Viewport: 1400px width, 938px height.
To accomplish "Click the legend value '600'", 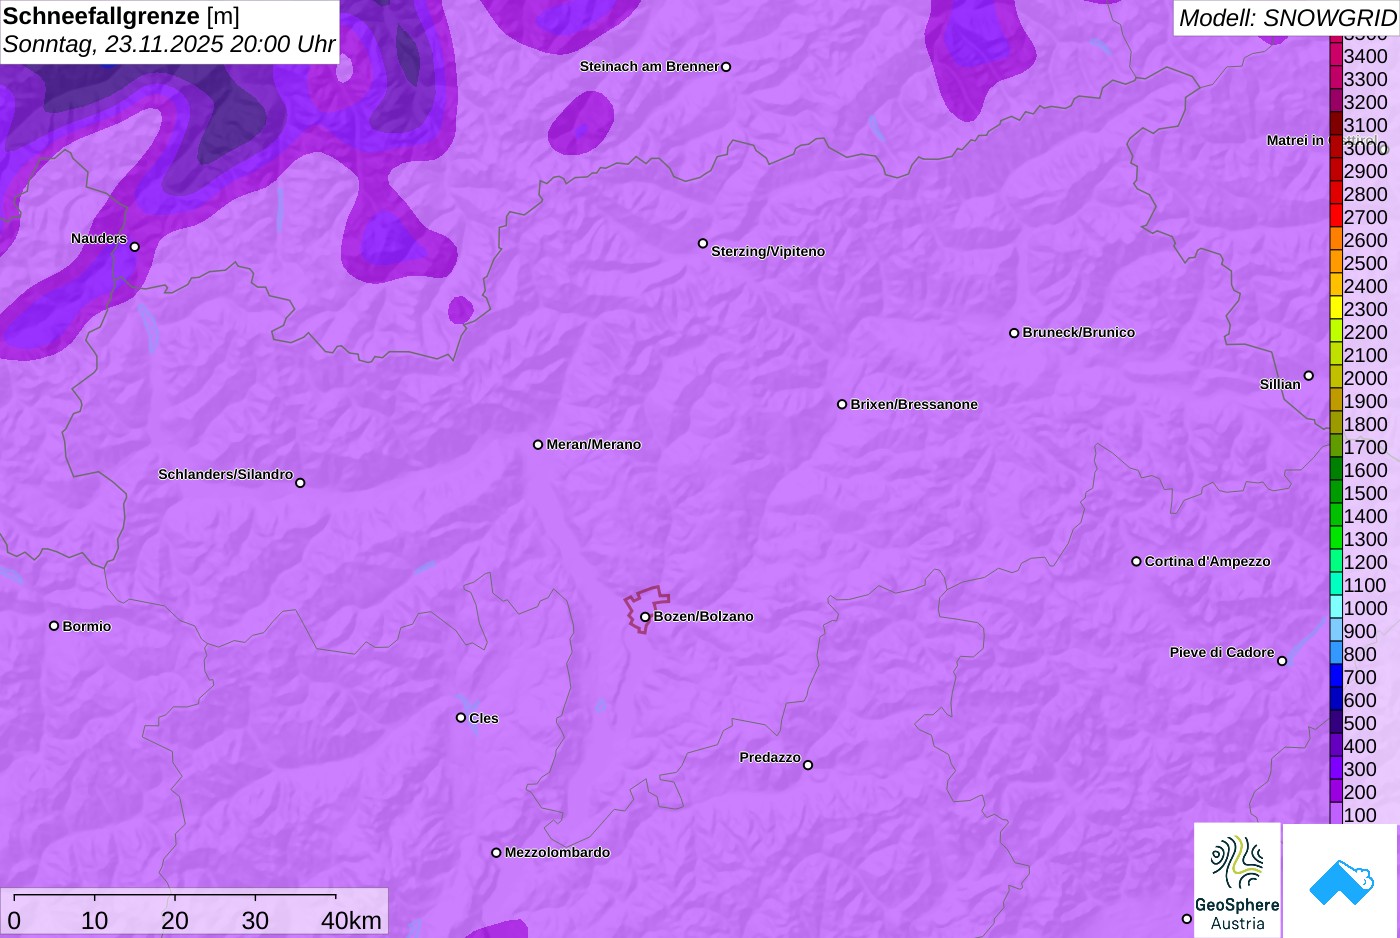I will point(1360,701).
